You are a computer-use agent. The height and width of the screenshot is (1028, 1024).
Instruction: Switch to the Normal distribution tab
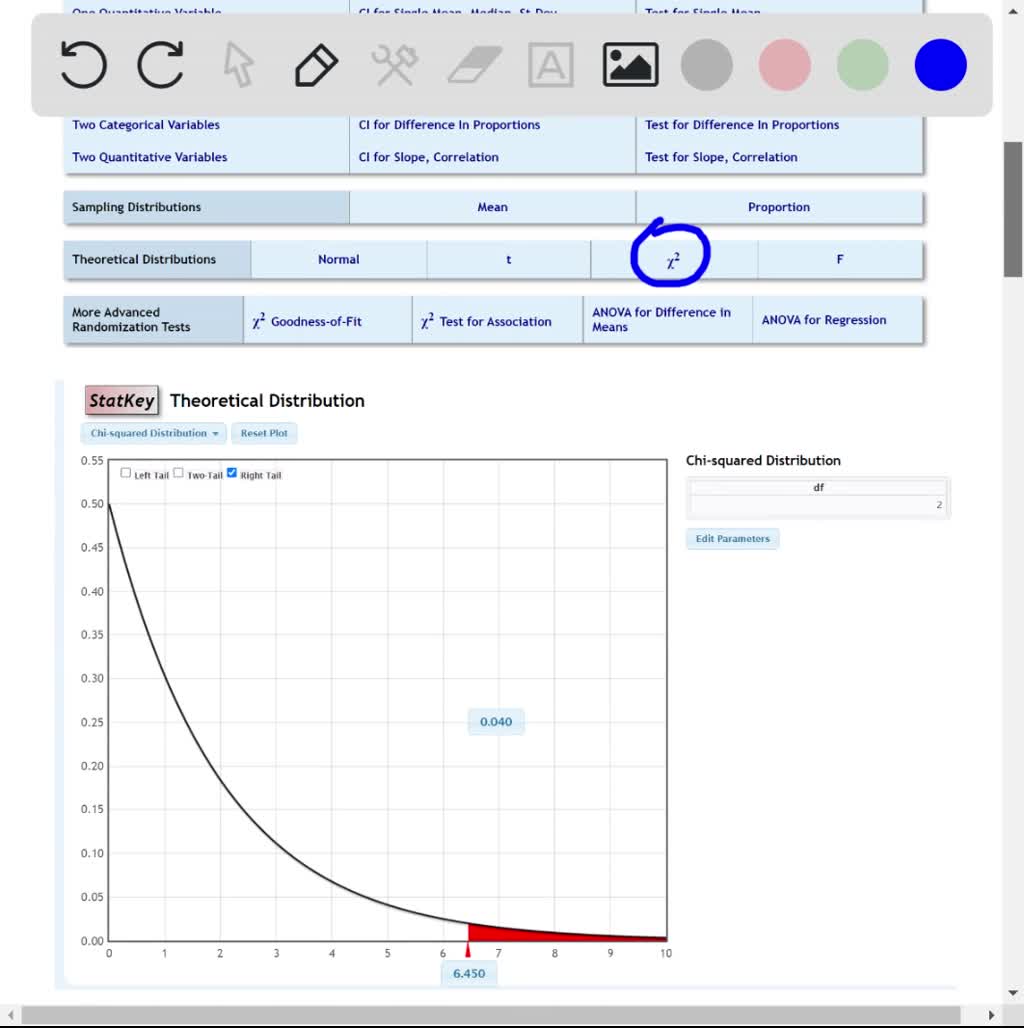tap(338, 258)
